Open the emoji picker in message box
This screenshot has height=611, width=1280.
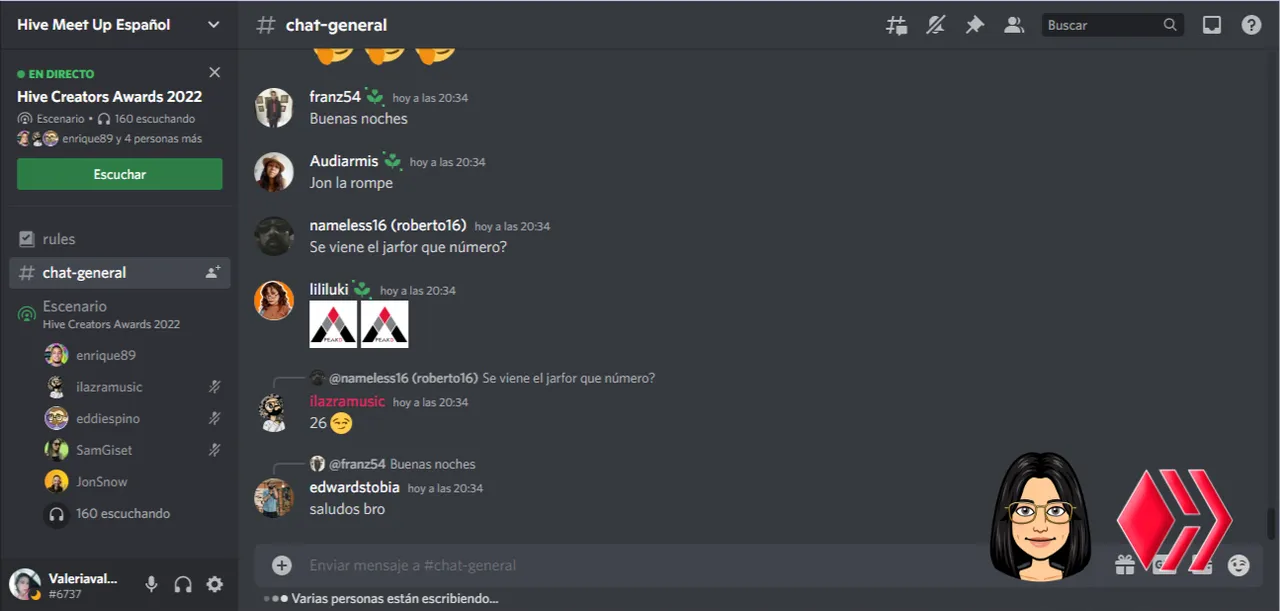1239,566
